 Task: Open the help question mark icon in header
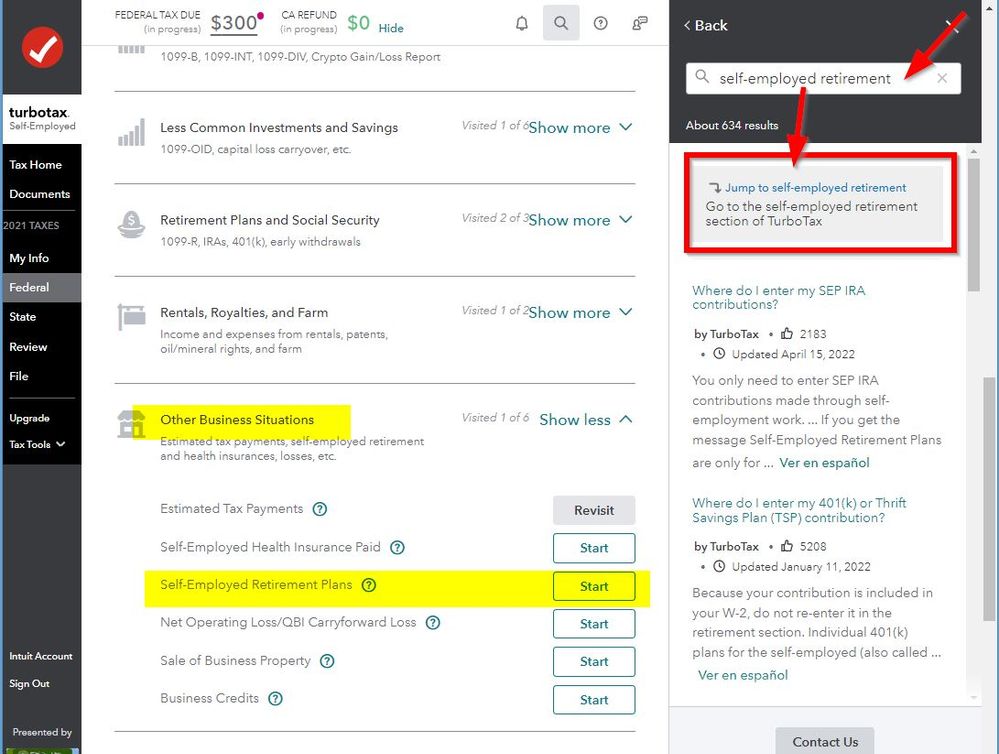[x=600, y=24]
